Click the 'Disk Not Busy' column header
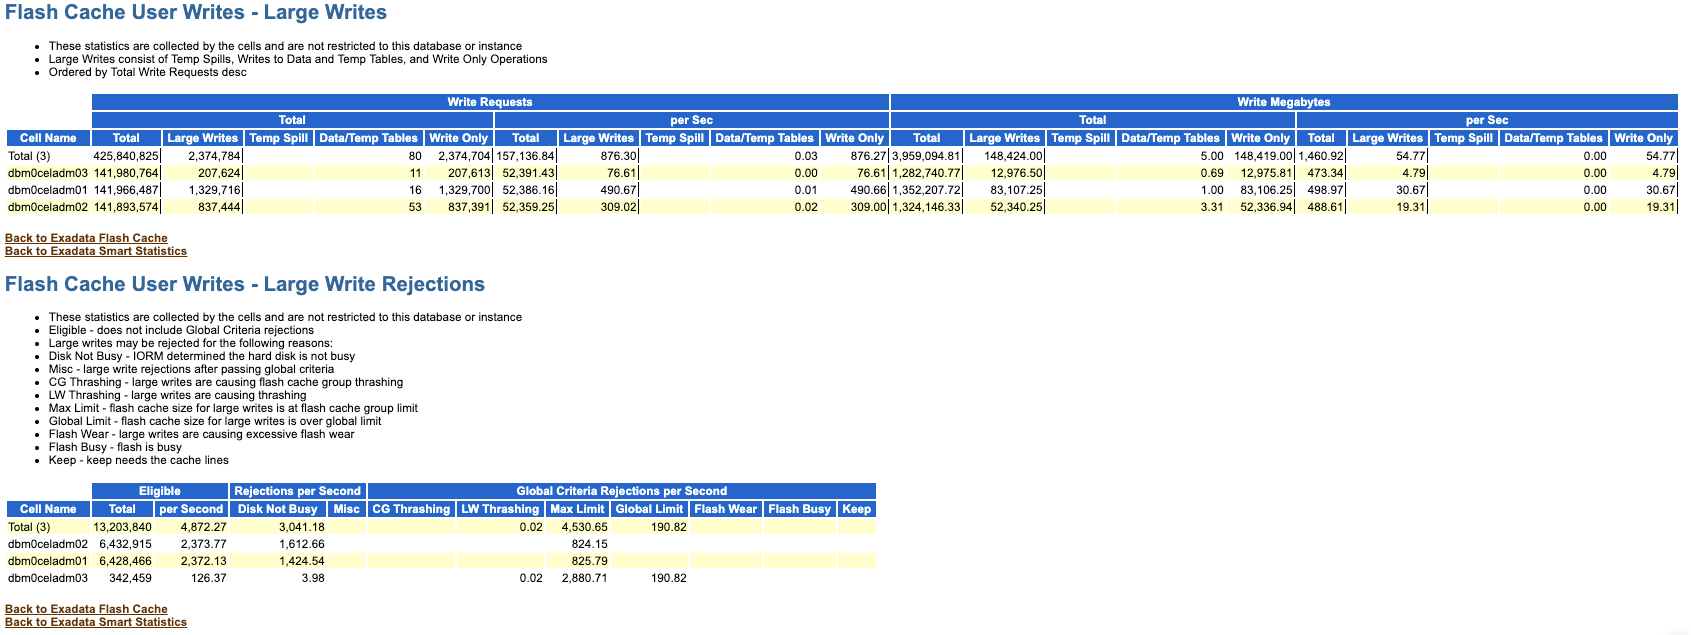The height and width of the screenshot is (635, 1691). click(278, 509)
